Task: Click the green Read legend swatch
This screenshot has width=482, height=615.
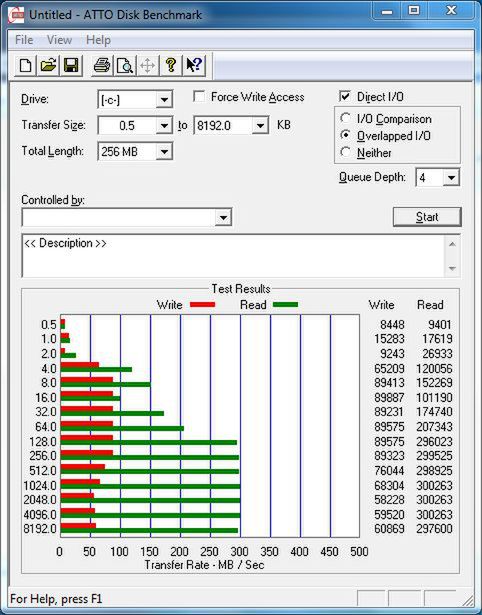Action: (286, 305)
